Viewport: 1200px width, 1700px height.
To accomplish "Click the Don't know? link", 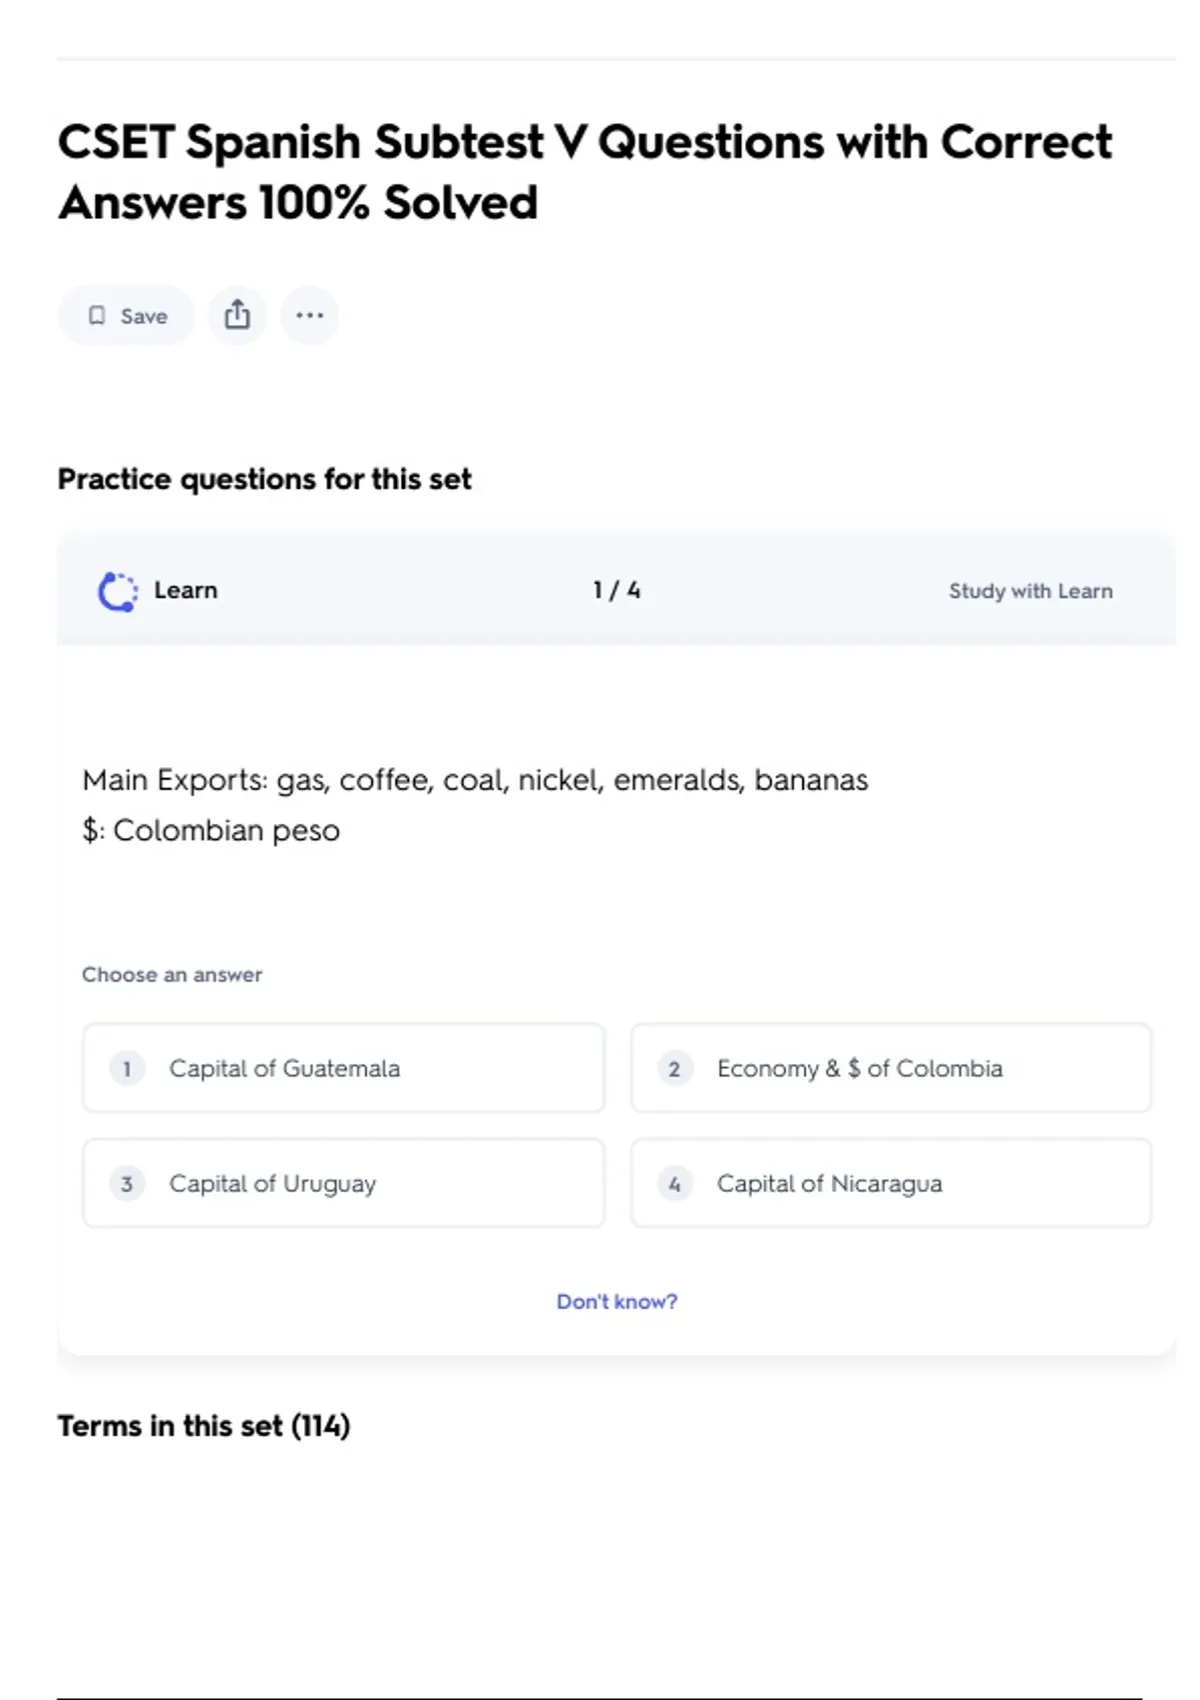I will point(616,1302).
